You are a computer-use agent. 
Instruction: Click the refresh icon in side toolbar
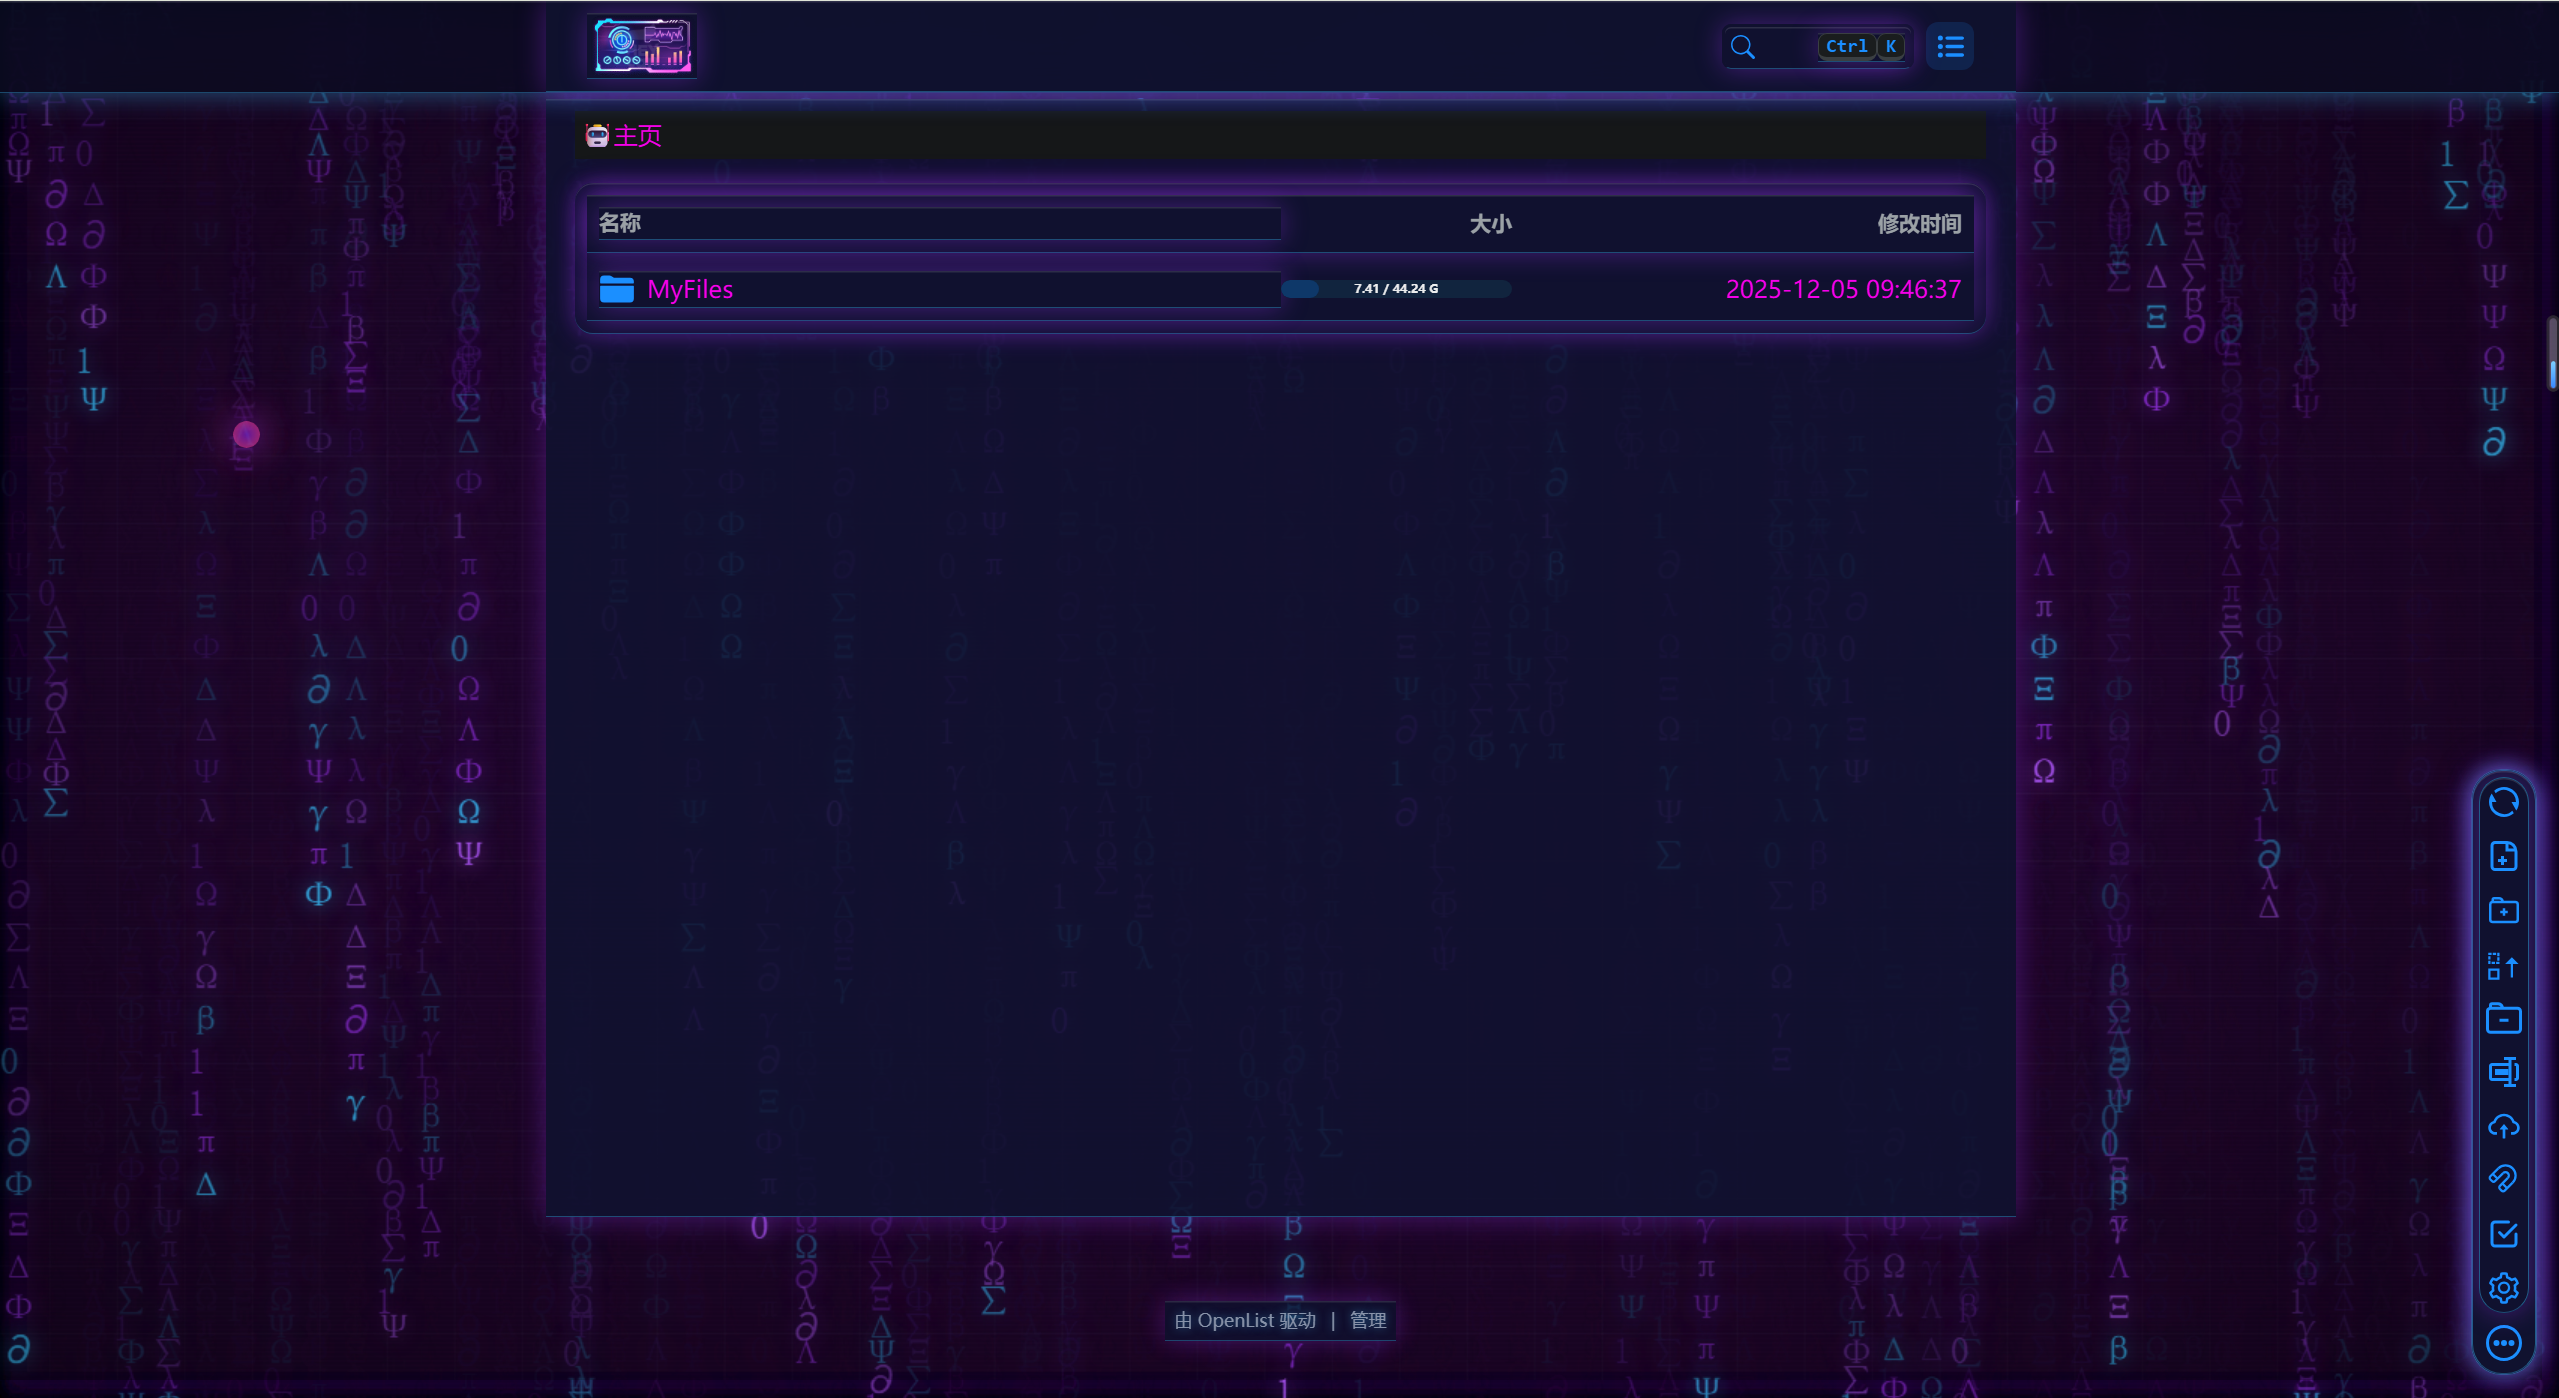coord(2503,802)
